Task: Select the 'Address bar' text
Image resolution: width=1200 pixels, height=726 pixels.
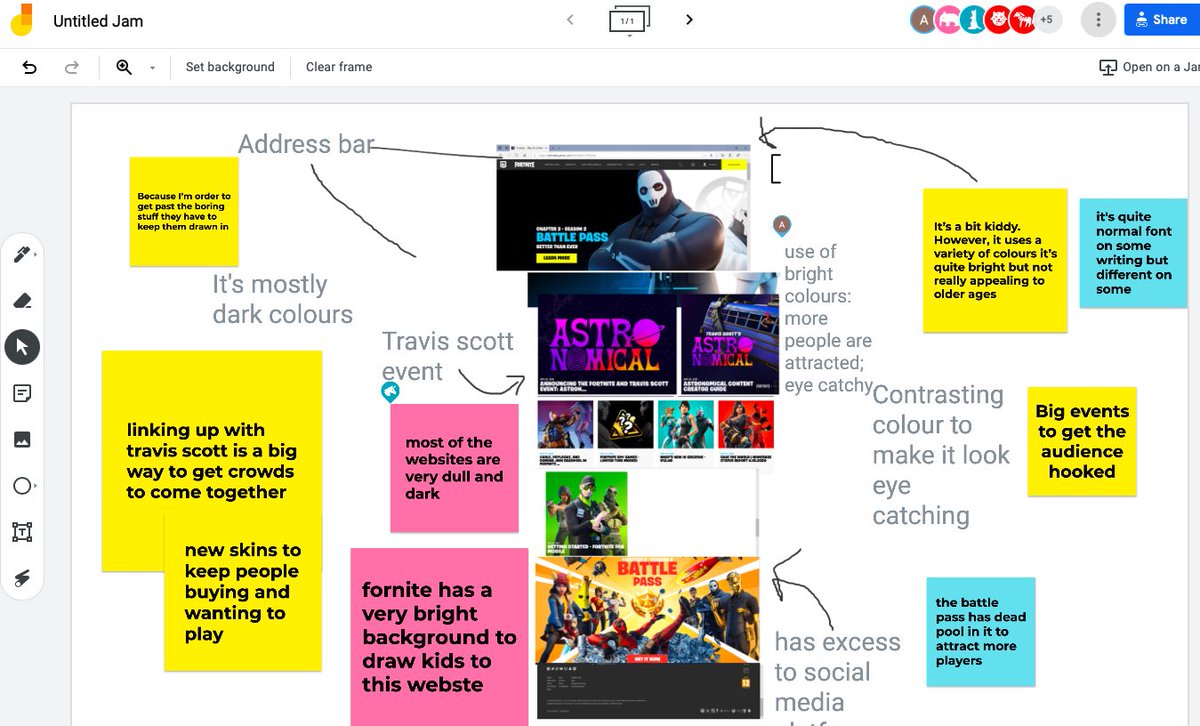Action: click(306, 145)
